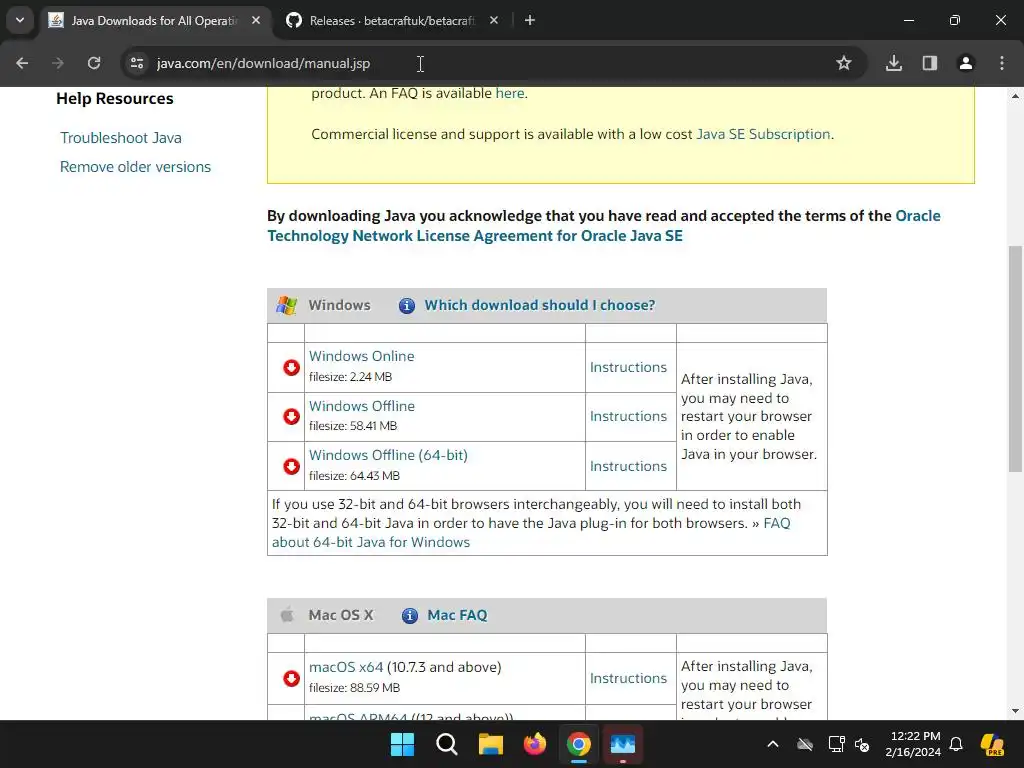The height and width of the screenshot is (768, 1024).
Task: Click the scrollbar up arrow
Action: pos(1015,96)
